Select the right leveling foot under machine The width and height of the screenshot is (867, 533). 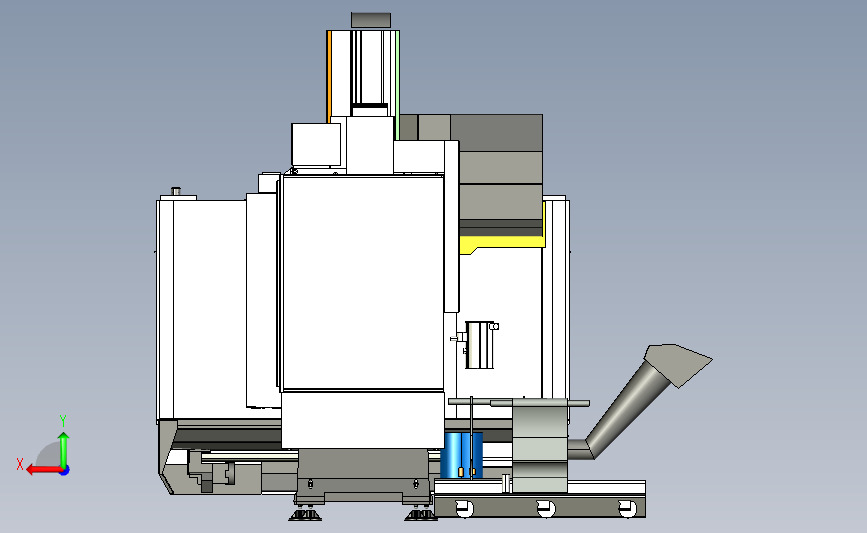tap(421, 515)
